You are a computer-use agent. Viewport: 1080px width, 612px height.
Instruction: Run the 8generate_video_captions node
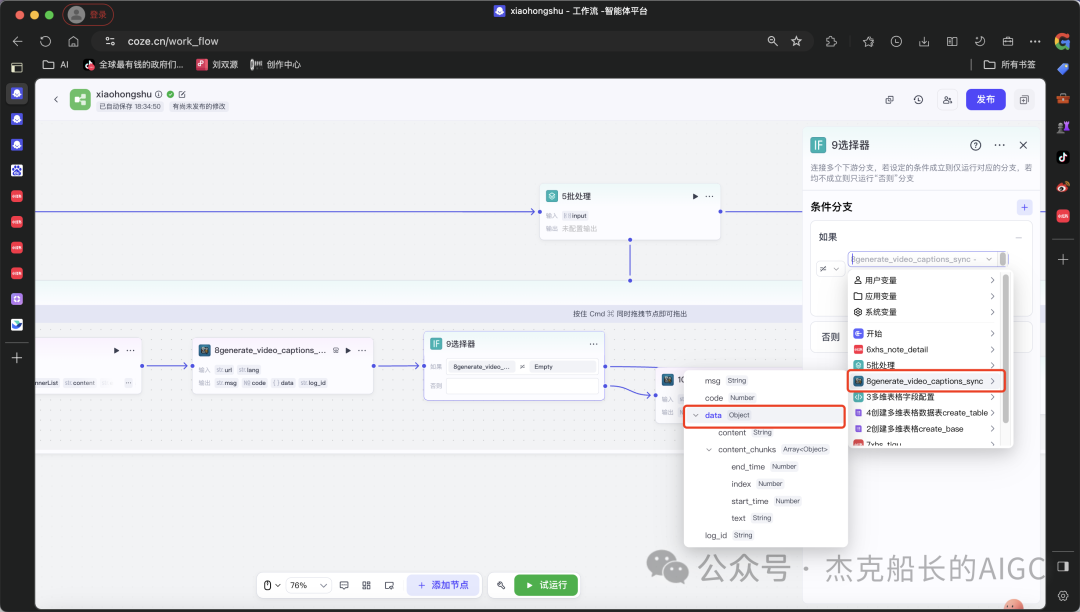point(348,350)
